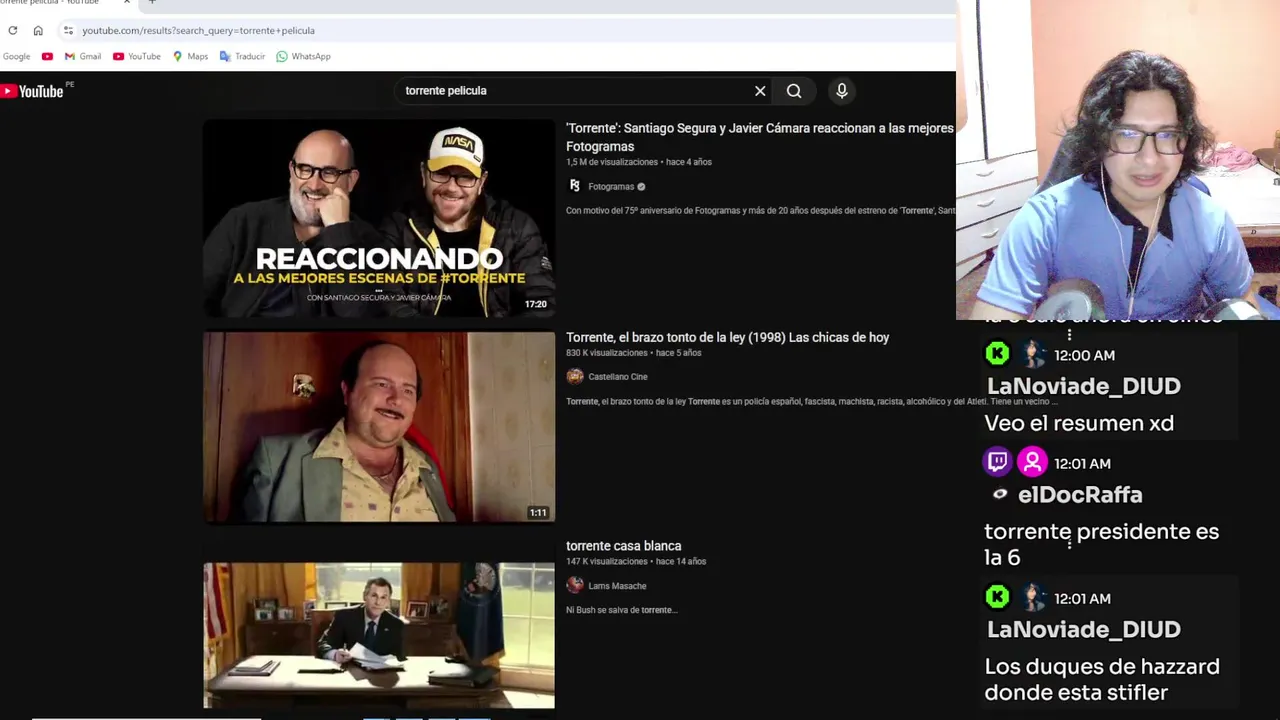Click '830 K visualizaciones' metadata text

pyautogui.click(x=607, y=353)
